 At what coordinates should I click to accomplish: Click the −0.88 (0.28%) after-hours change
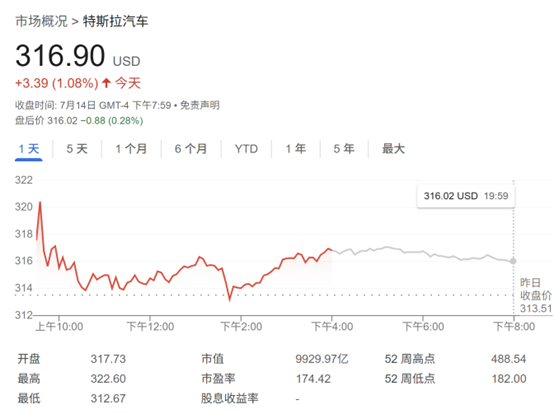coord(112,121)
